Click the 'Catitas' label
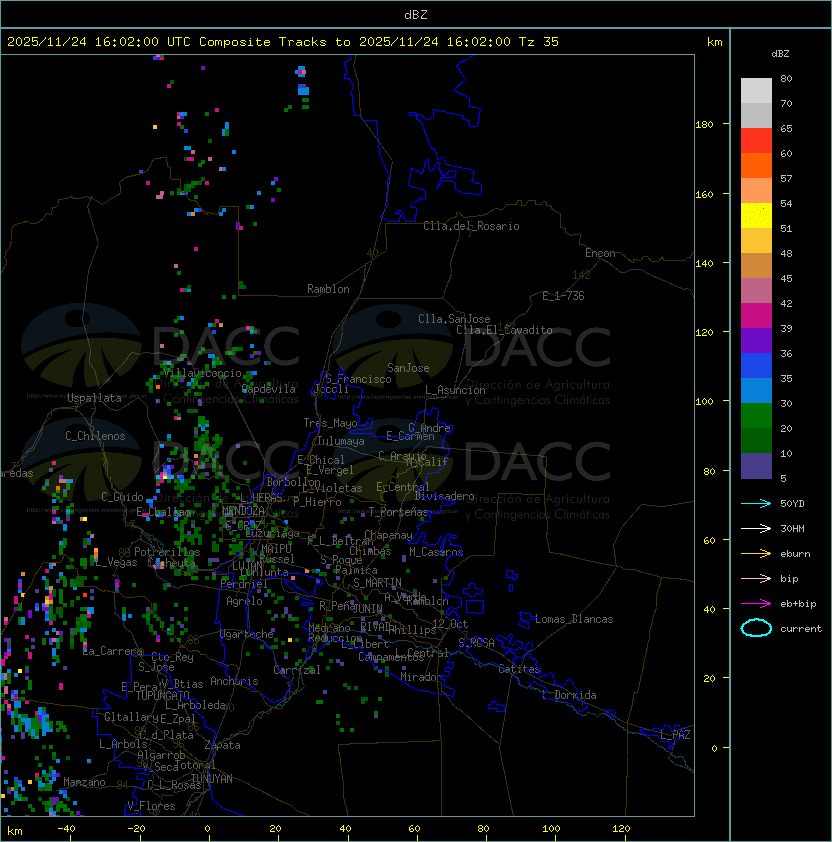Image resolution: width=832 pixels, height=842 pixels. pyautogui.click(x=519, y=670)
